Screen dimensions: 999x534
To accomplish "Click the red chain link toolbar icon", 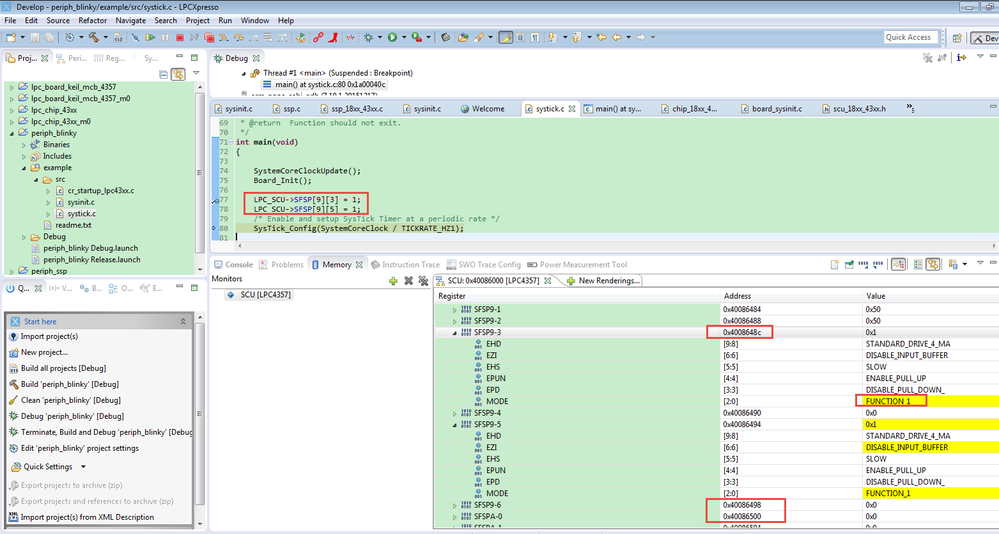I will pyautogui.click(x=317, y=38).
